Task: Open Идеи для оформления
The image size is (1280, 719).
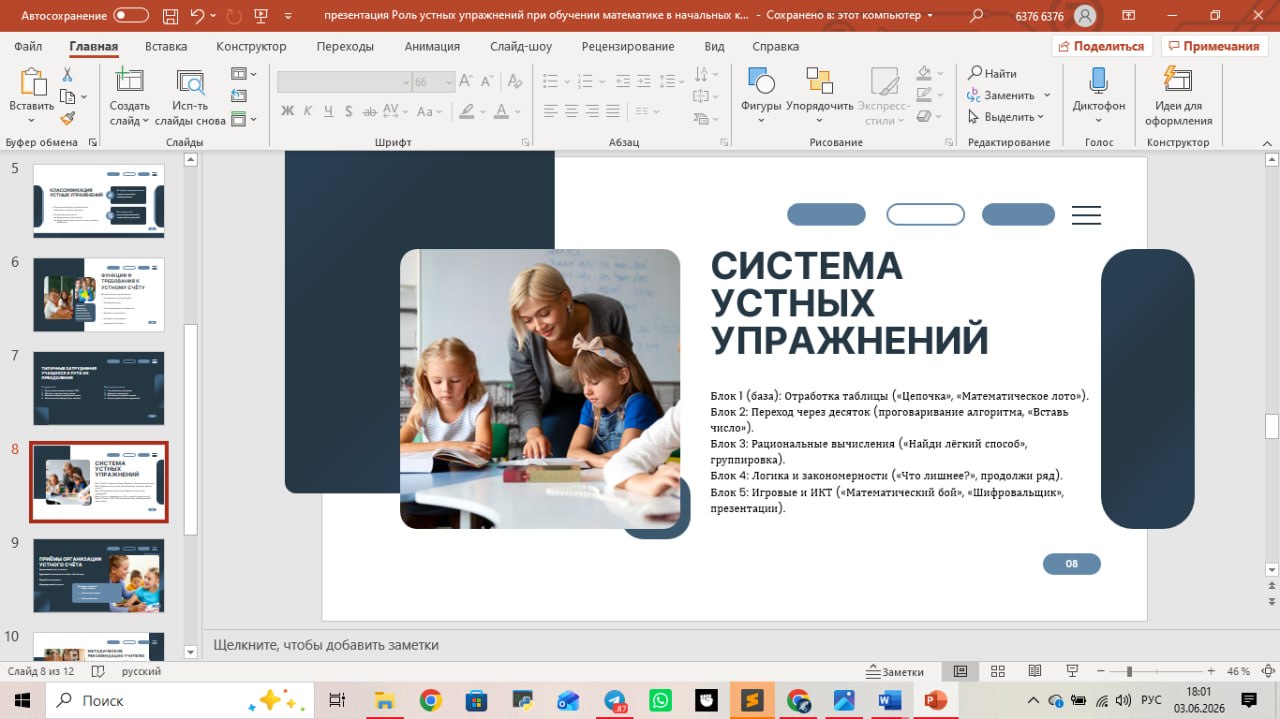Action: click(x=1178, y=98)
